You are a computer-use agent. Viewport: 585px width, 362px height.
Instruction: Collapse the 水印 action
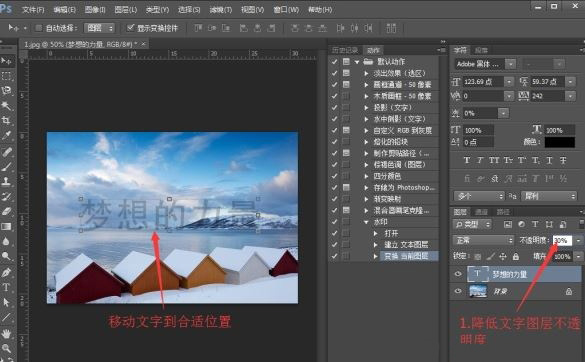pyautogui.click(x=366, y=222)
